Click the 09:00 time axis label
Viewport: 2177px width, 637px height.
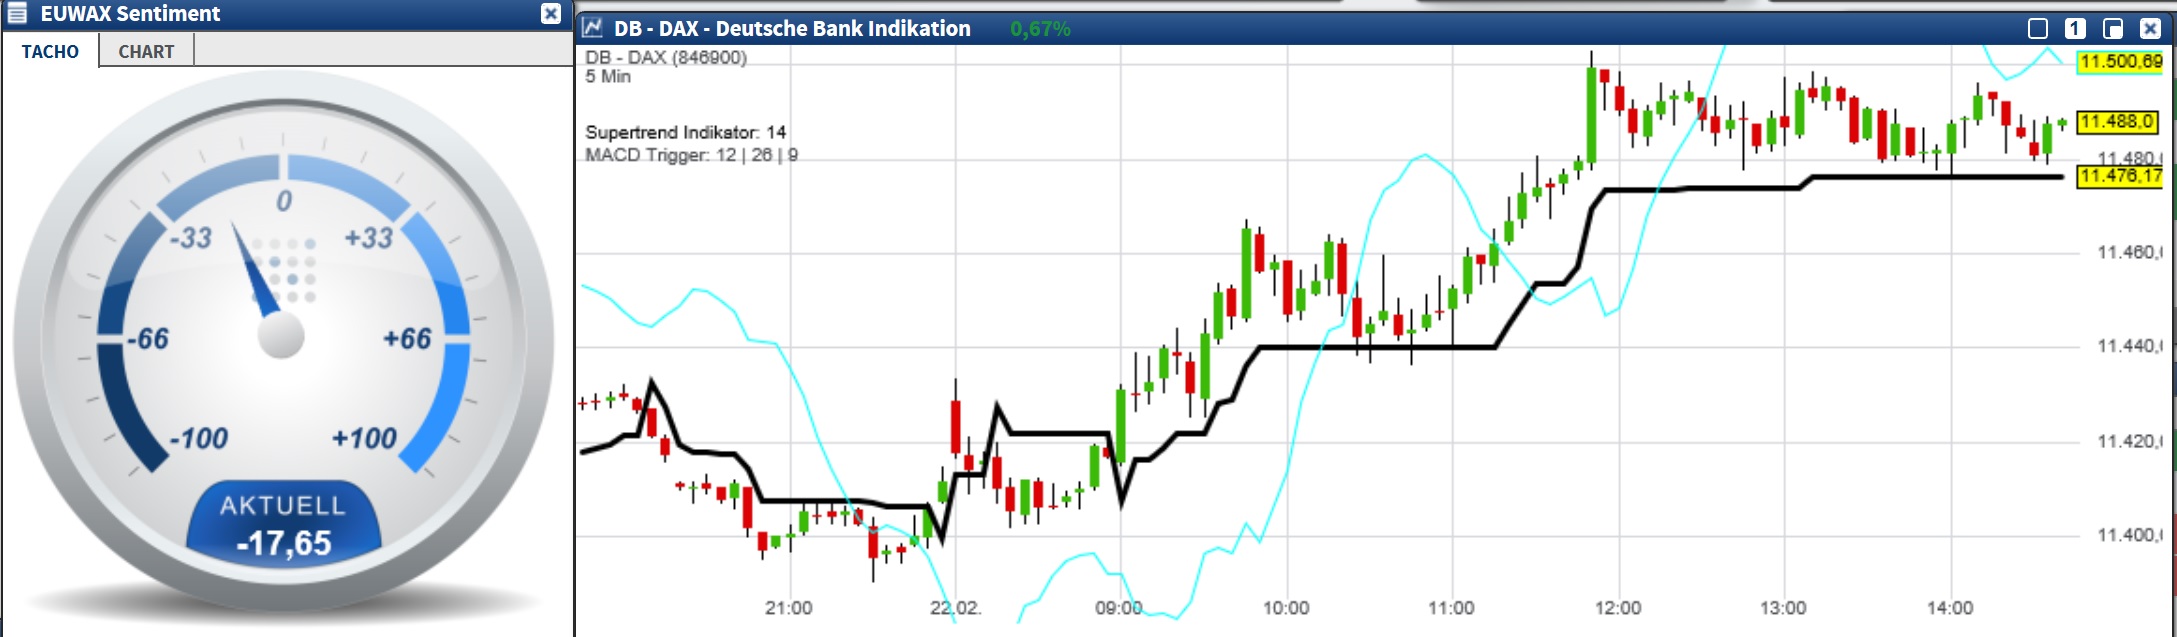click(1118, 608)
